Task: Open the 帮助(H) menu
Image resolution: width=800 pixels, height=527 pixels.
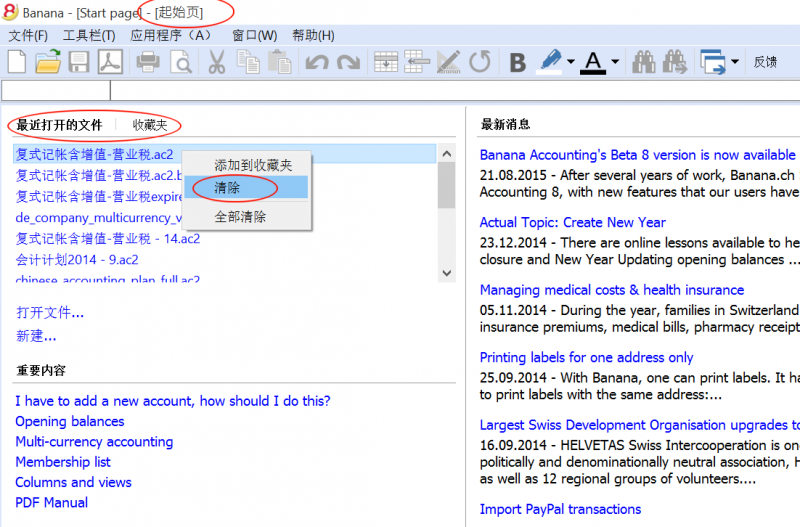Action: [x=313, y=35]
